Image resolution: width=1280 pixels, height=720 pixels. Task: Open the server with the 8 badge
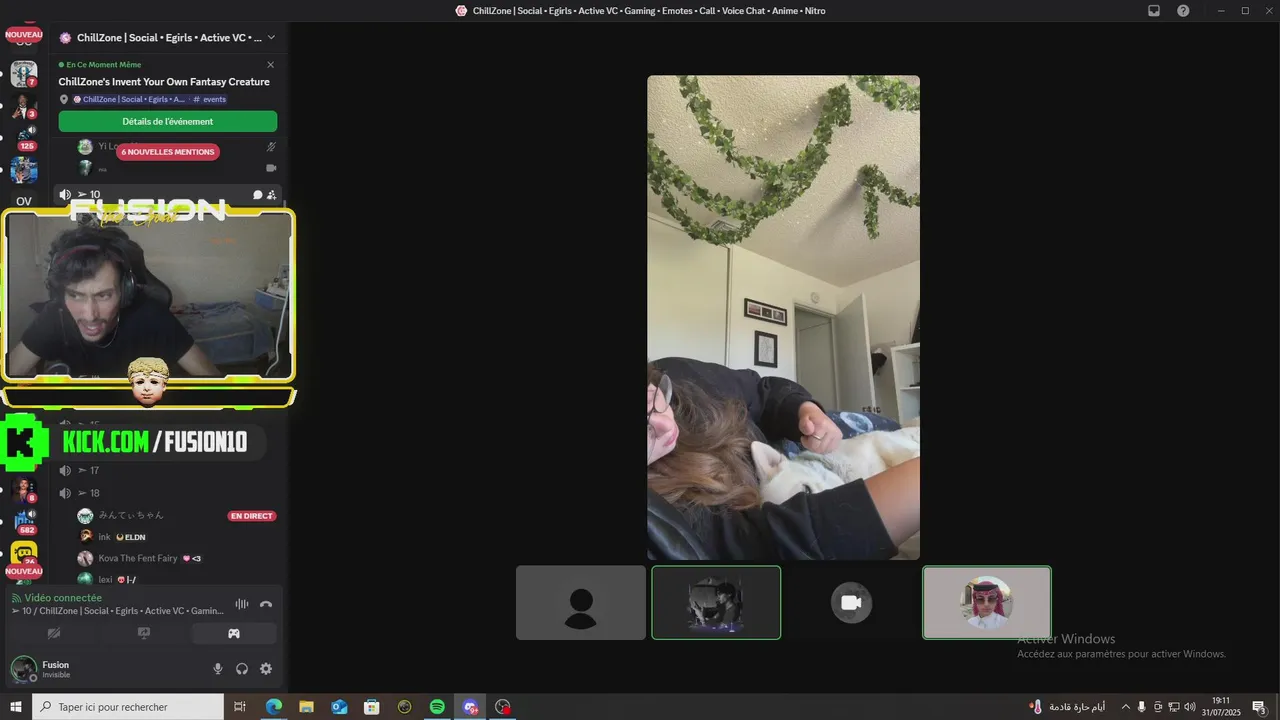coord(24,490)
